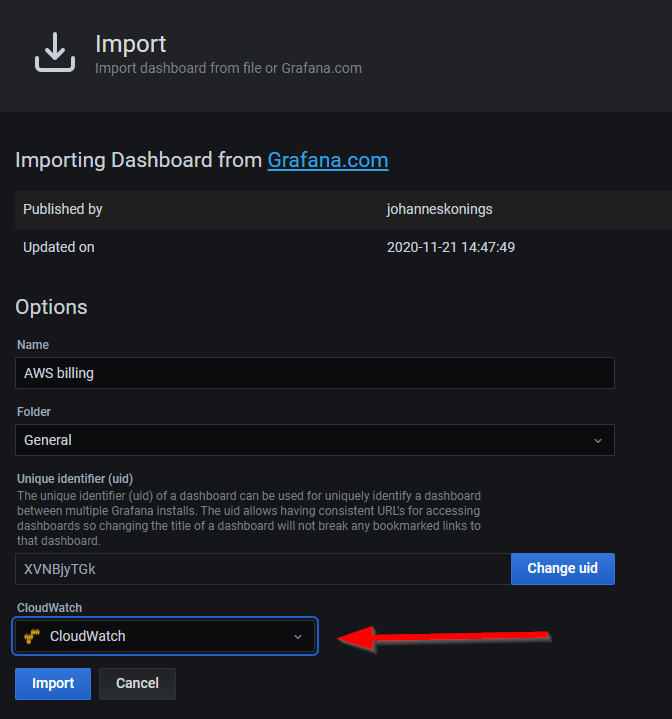Click the CloudWatch data source icon

point(32,636)
